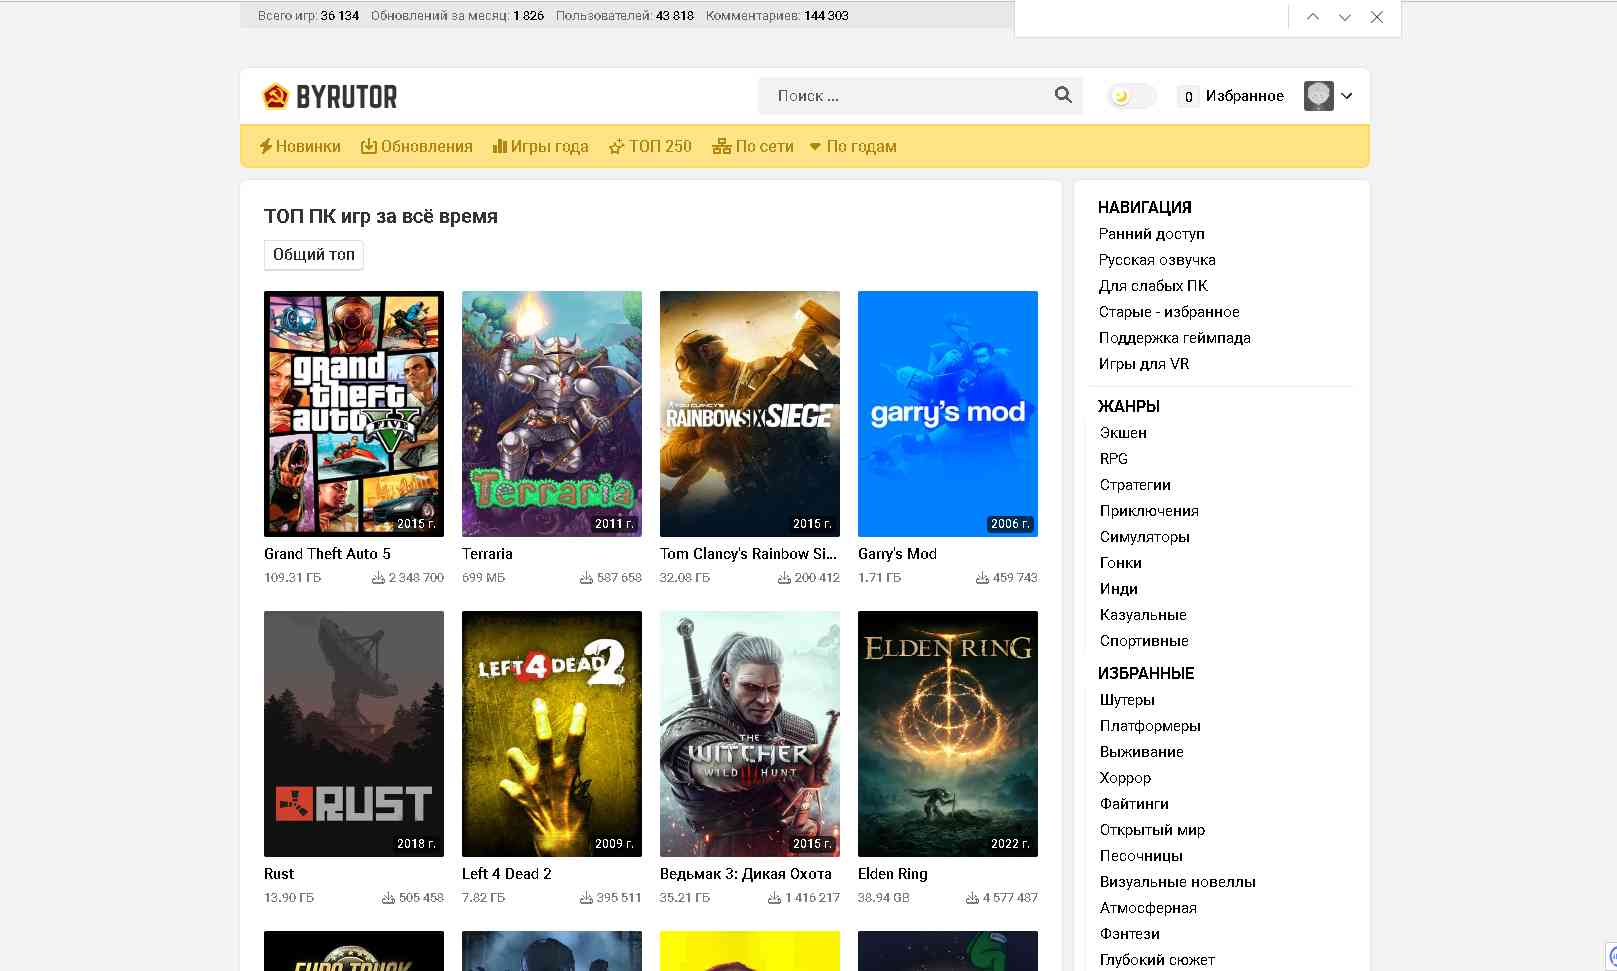
Task: Click the Grand Theft Auto 5 cover
Action: click(x=354, y=414)
